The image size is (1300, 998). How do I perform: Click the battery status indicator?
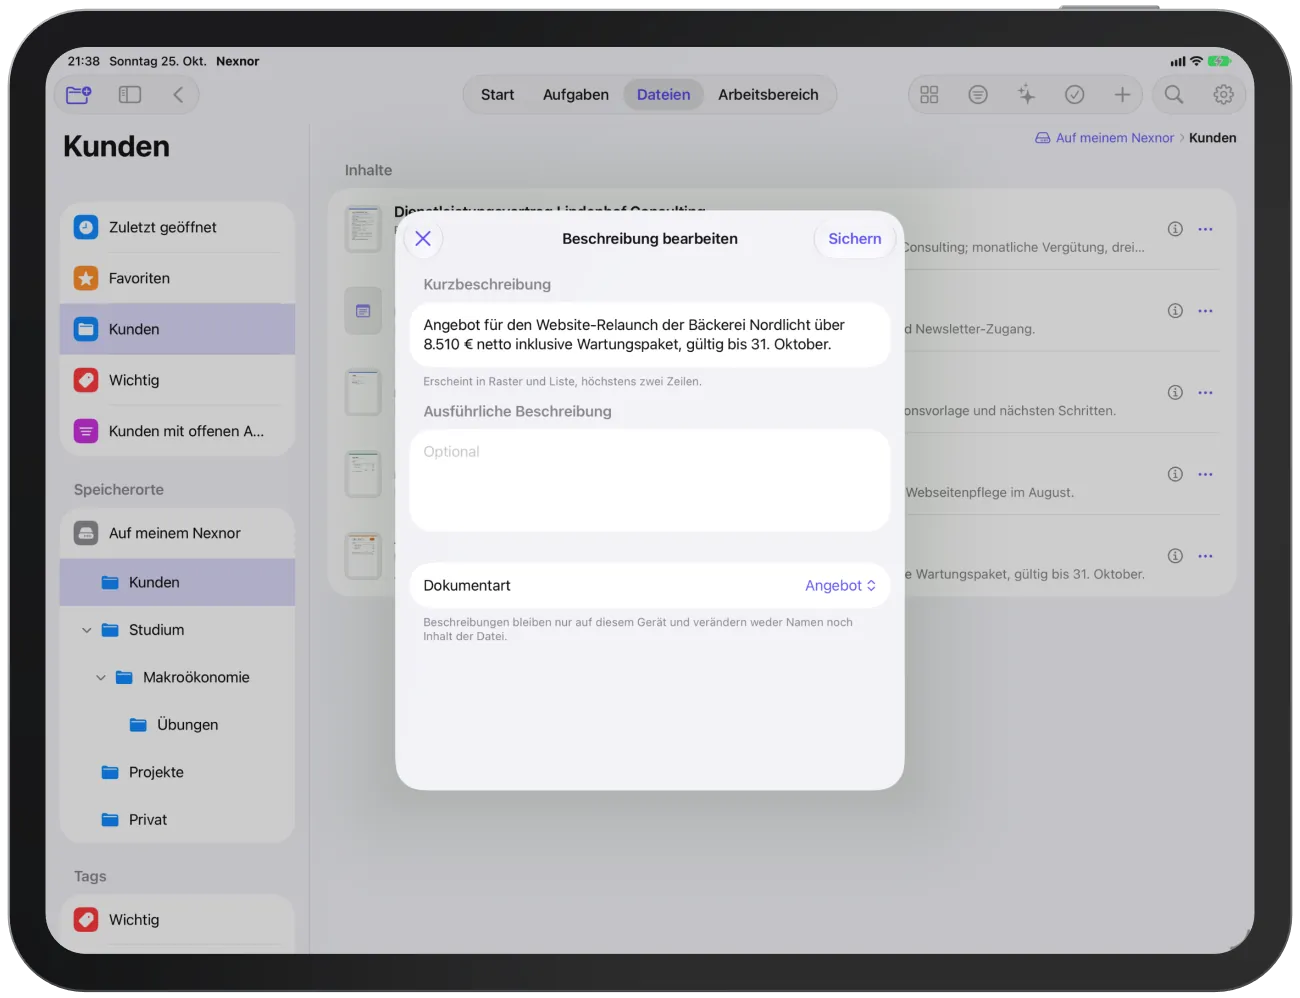1219,61
